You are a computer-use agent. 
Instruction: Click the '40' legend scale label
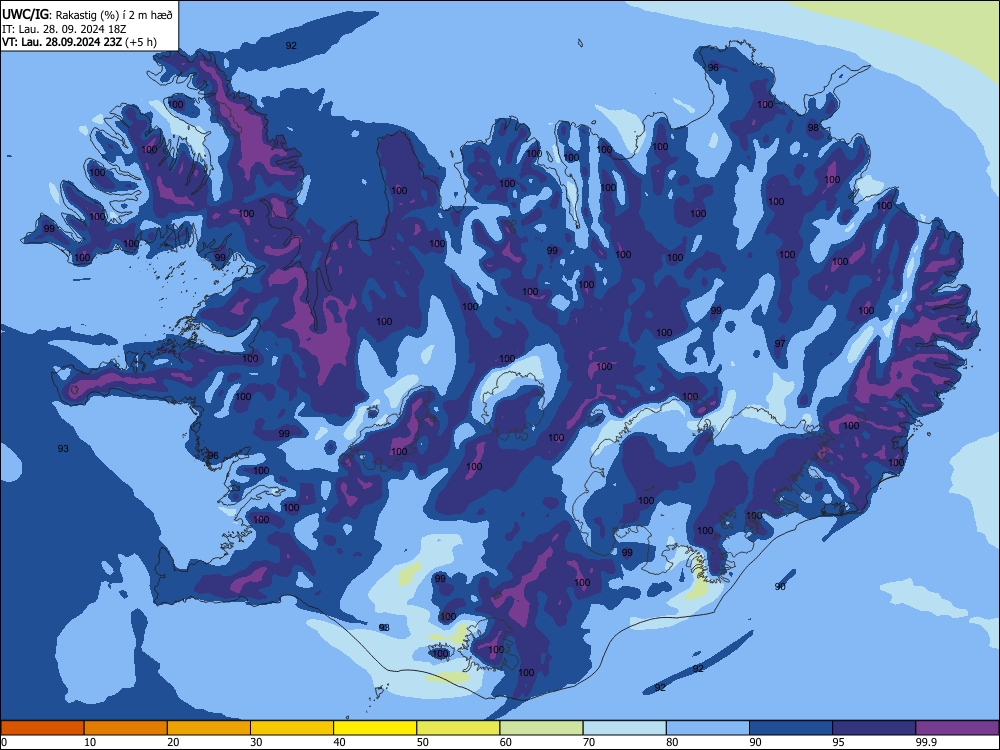339,742
